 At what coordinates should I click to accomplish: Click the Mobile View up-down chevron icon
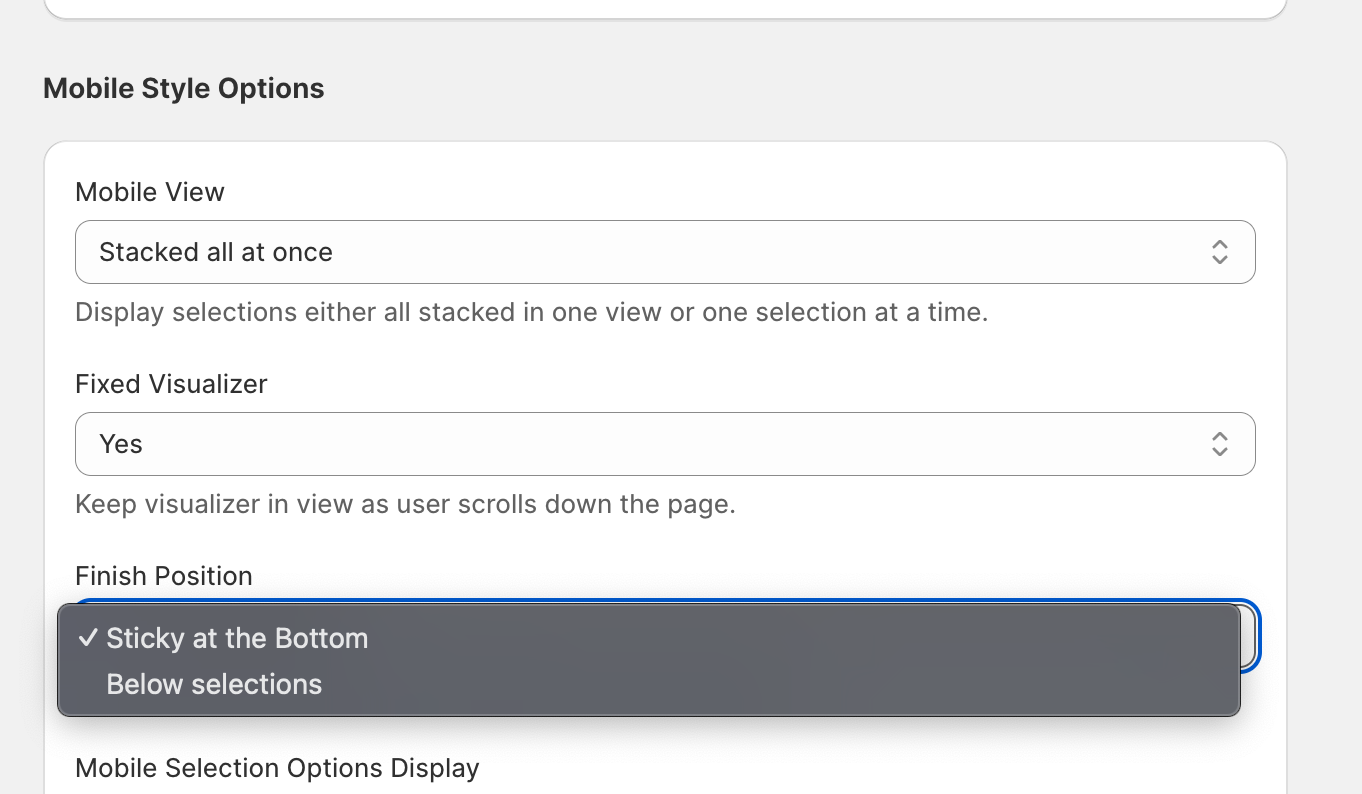pyautogui.click(x=1219, y=252)
